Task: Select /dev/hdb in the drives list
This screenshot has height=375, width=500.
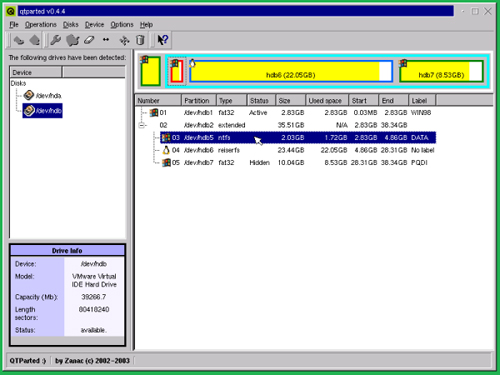Action: click(43, 111)
